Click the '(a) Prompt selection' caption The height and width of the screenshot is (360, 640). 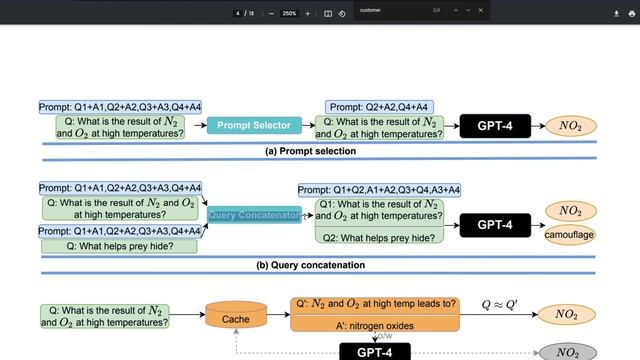tap(311, 151)
